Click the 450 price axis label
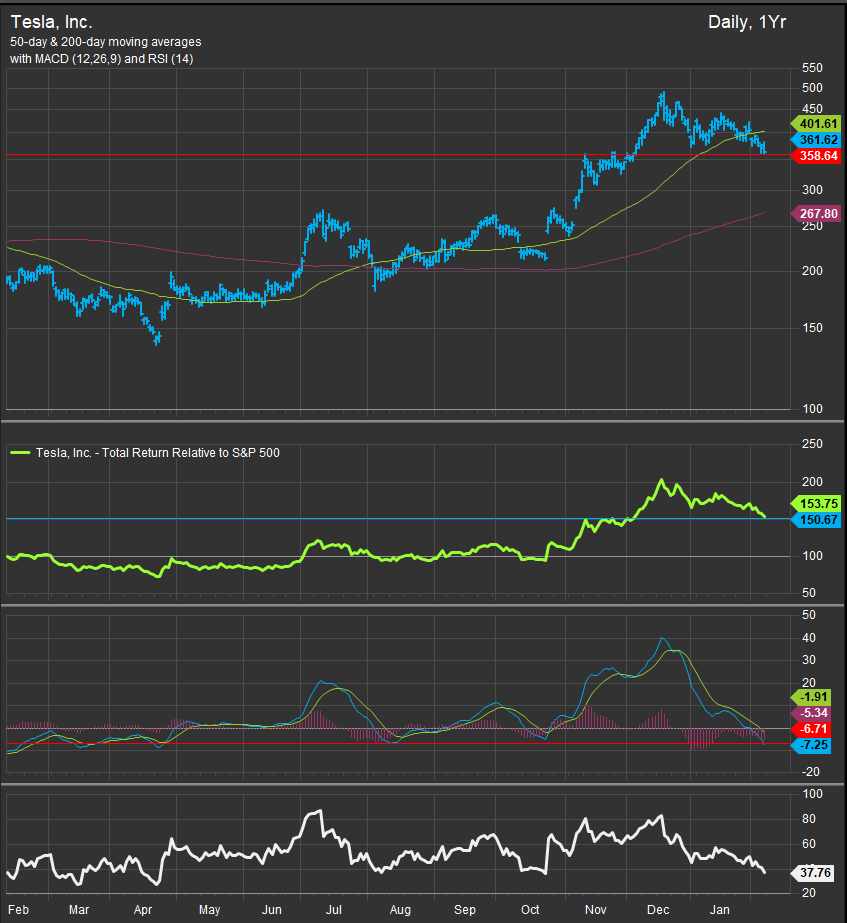This screenshot has height=923, width=847. tap(812, 109)
